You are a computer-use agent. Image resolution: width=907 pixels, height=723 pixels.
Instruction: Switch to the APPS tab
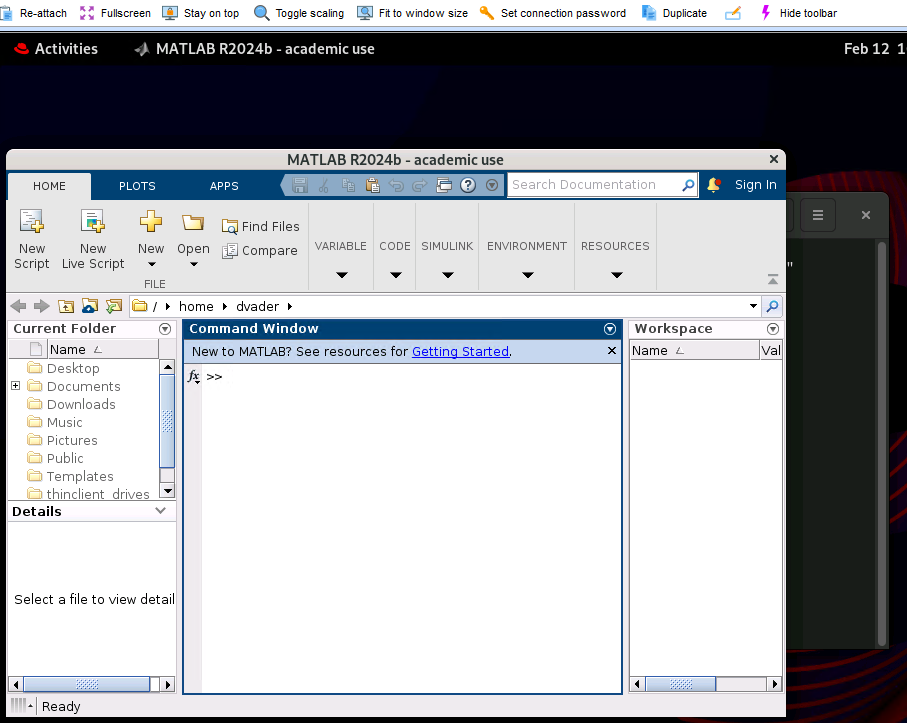pos(224,186)
